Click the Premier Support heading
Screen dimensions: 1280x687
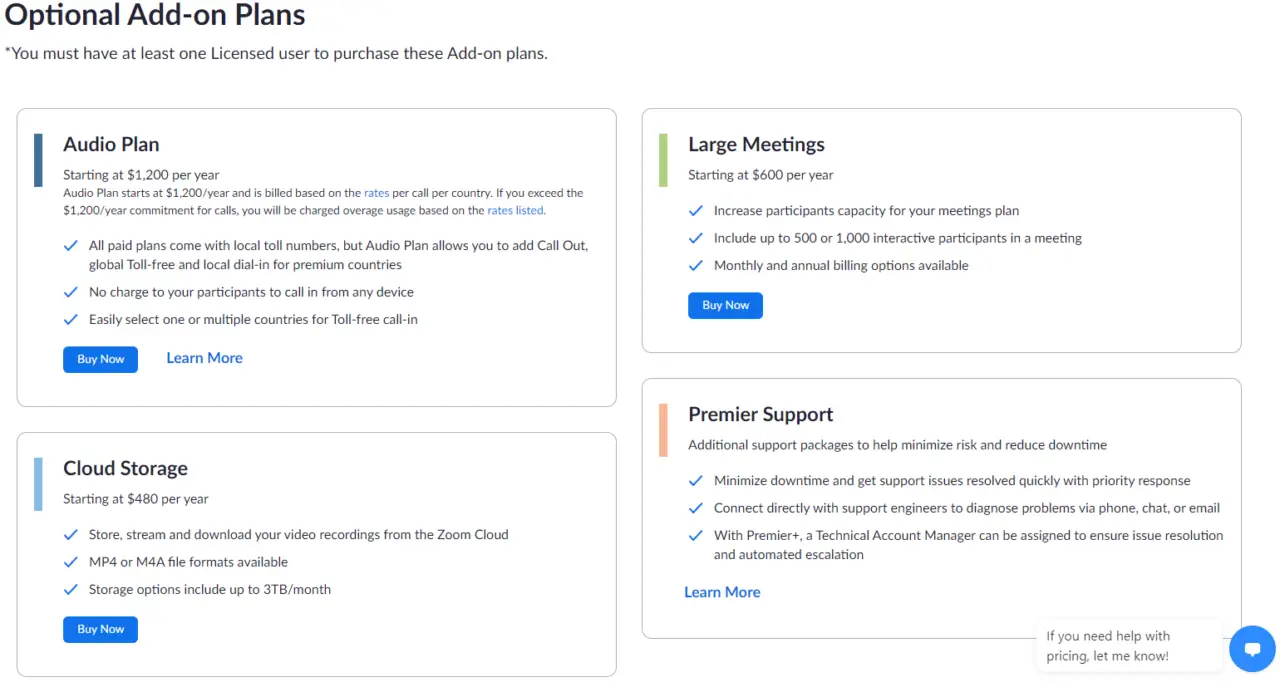pyautogui.click(x=760, y=414)
